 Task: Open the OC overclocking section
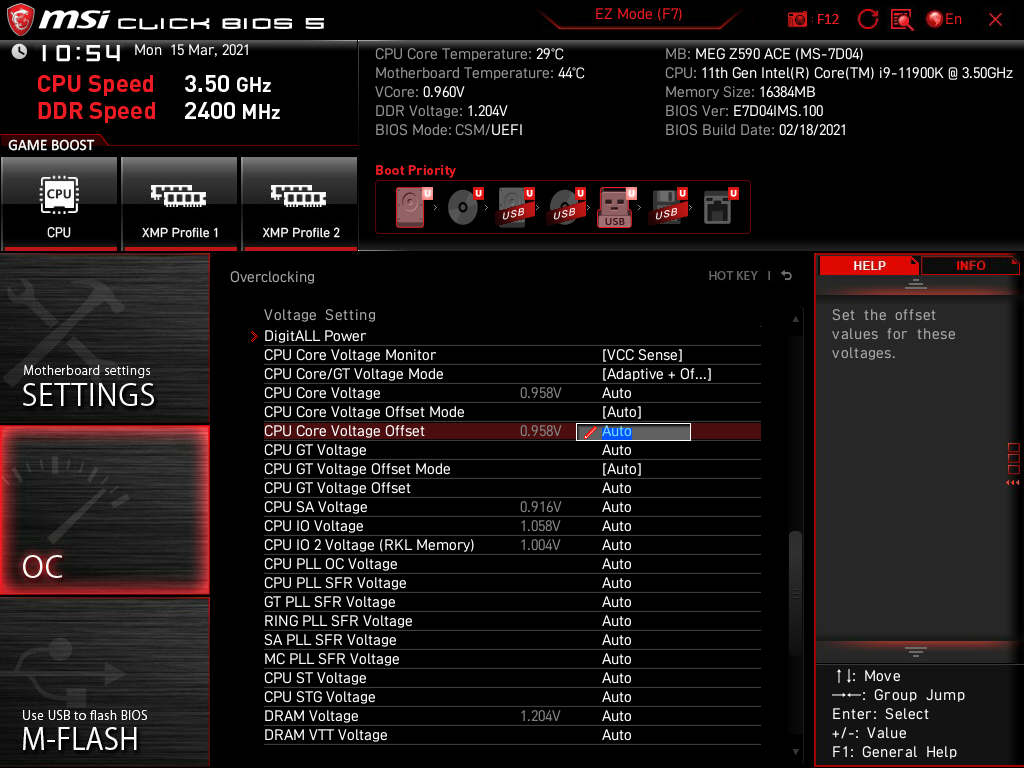click(104, 511)
